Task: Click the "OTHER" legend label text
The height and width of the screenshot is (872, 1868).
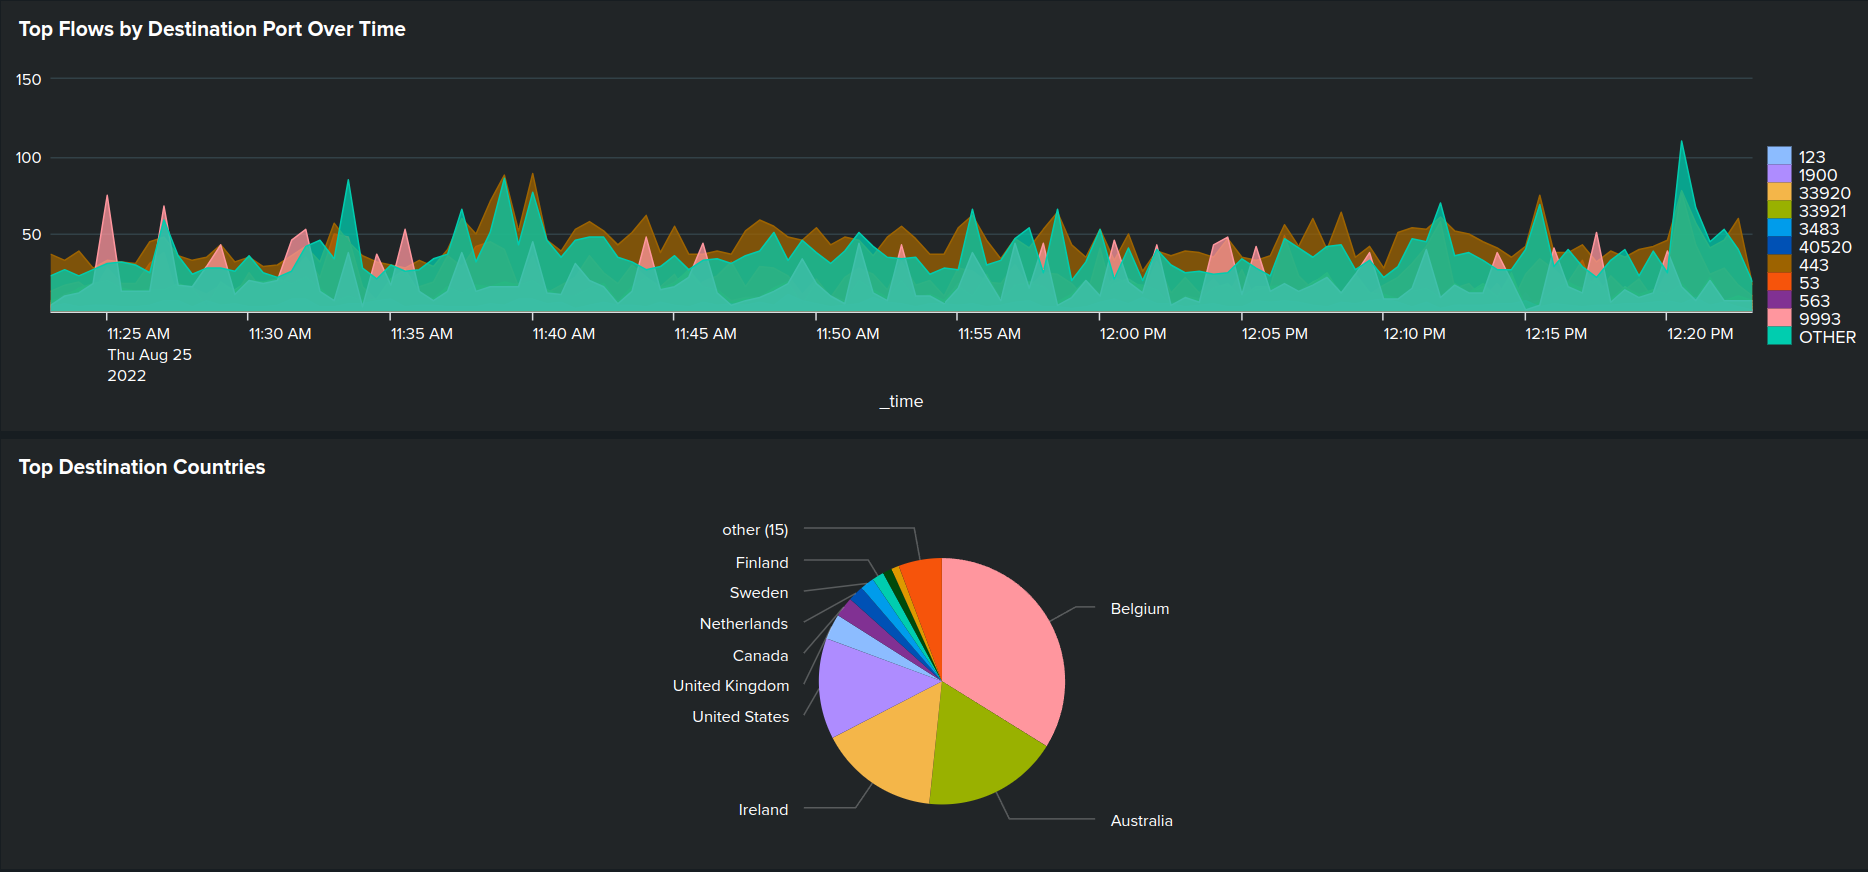Action: click(1828, 337)
